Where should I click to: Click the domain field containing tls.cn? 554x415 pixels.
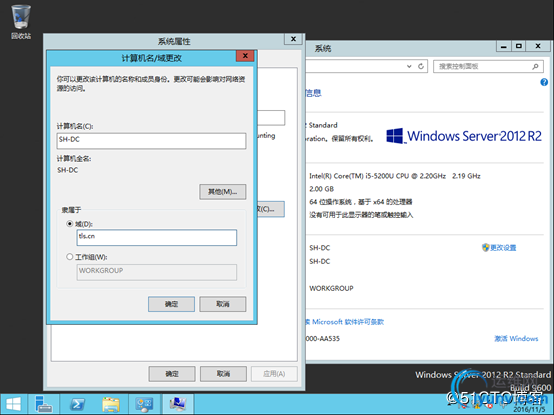[157, 238]
